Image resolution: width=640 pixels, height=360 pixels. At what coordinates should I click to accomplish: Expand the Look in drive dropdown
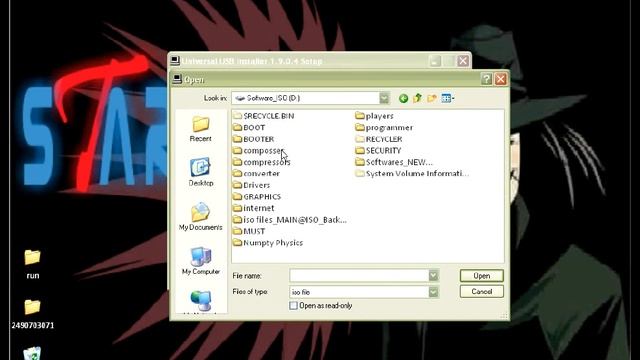(384, 98)
